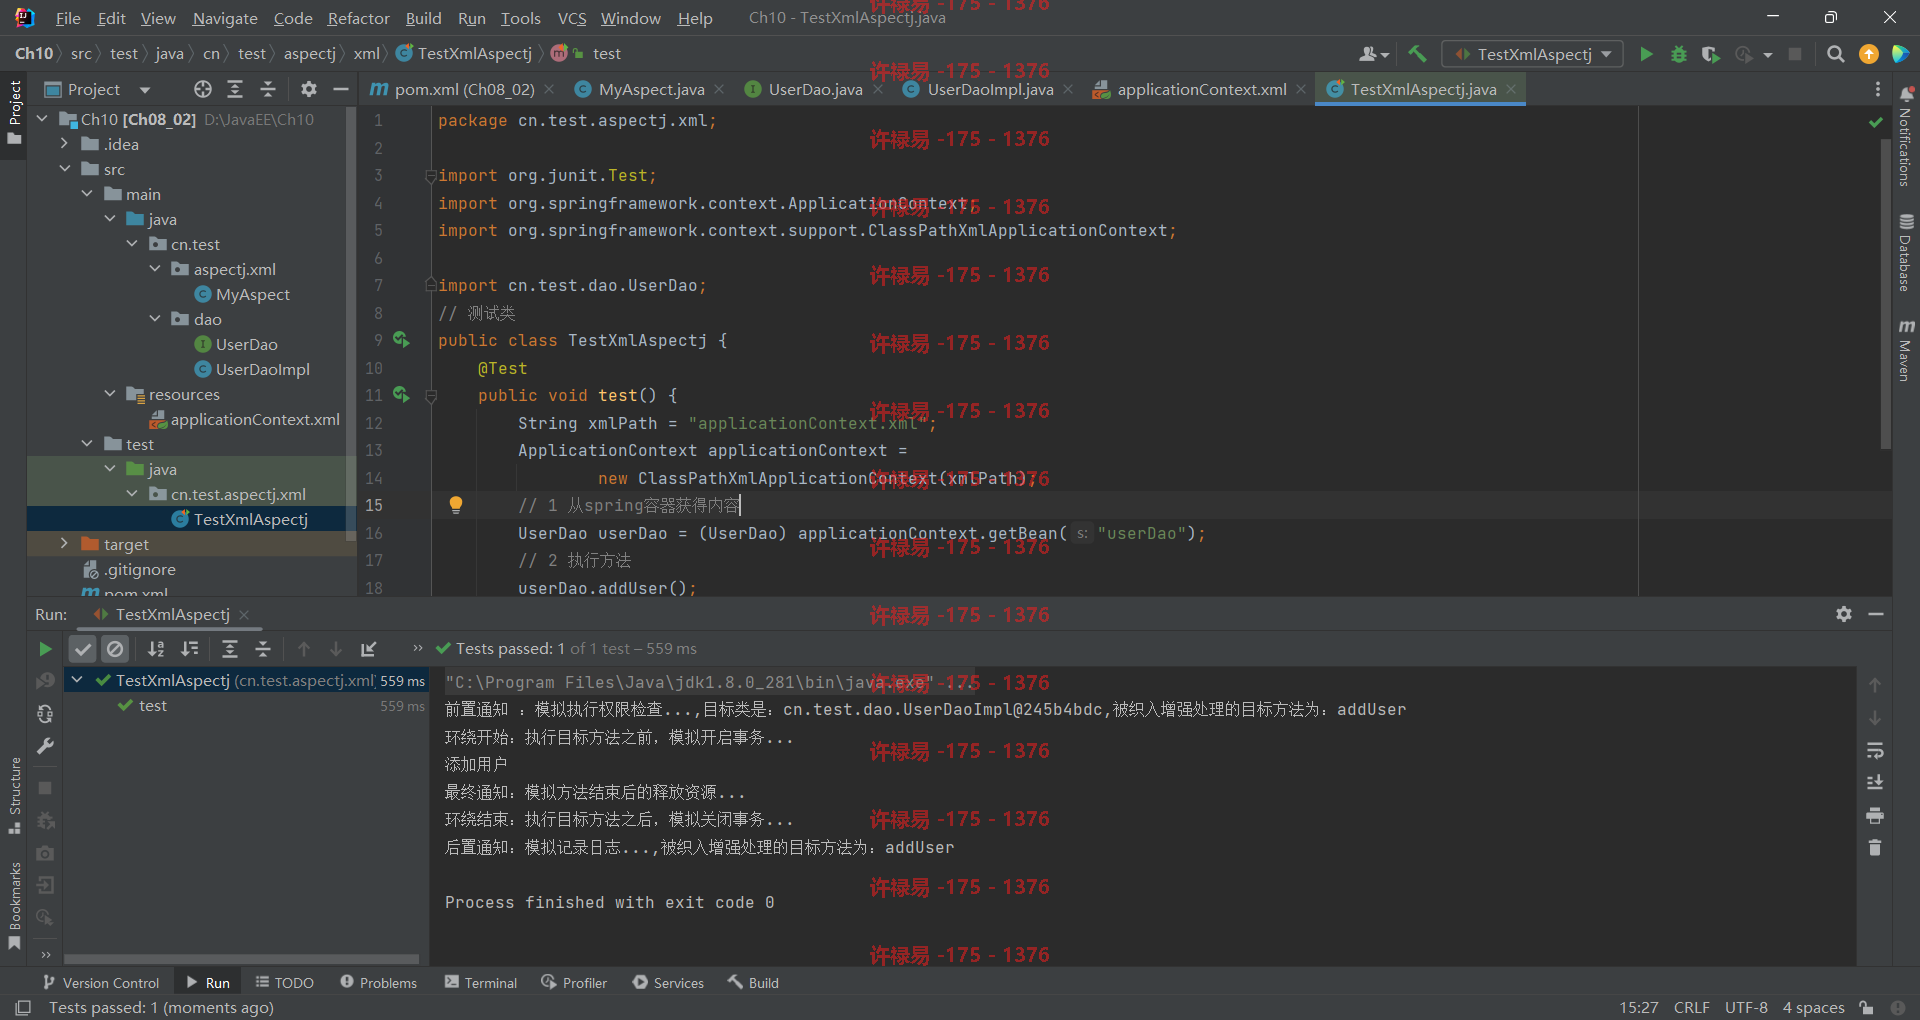The height and width of the screenshot is (1020, 1920).
Task: Click CRLF line separator in status bar
Action: 1692,1007
